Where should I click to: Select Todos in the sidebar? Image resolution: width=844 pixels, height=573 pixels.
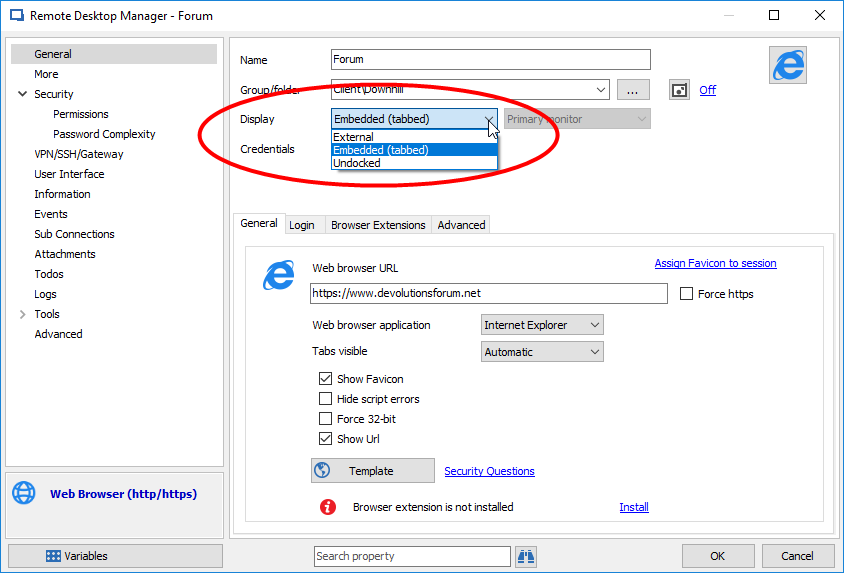(49, 274)
